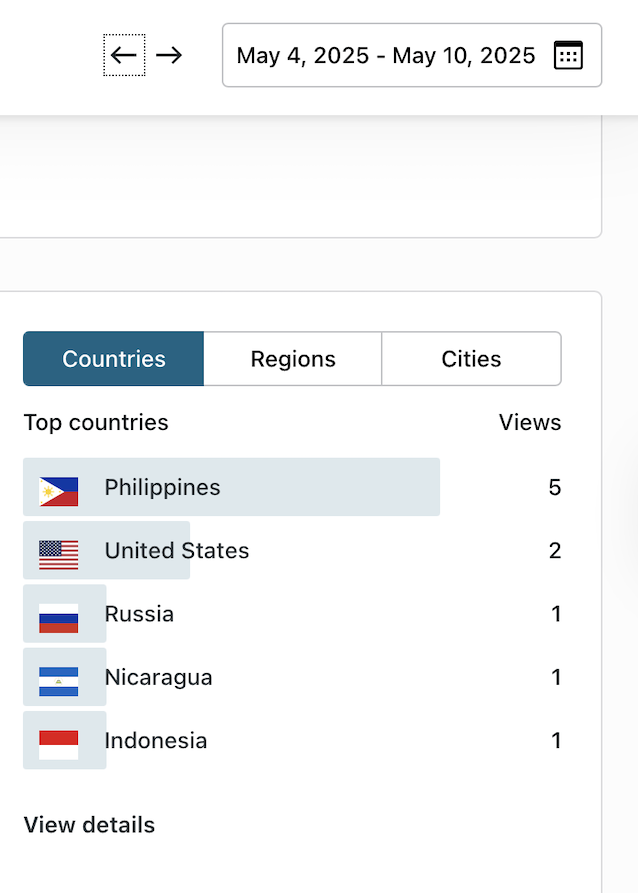Image resolution: width=638 pixels, height=893 pixels.
Task: Open the View details link
Action: pyautogui.click(x=89, y=825)
